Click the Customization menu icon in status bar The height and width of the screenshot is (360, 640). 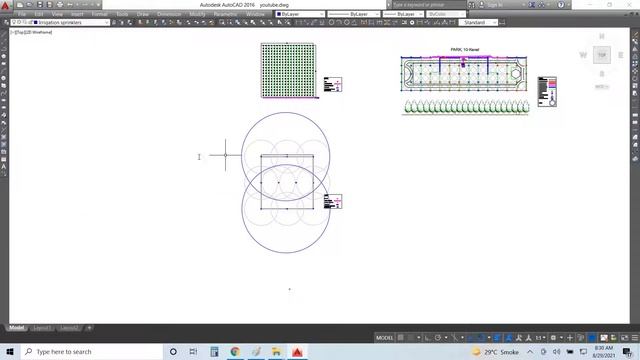tap(635, 338)
